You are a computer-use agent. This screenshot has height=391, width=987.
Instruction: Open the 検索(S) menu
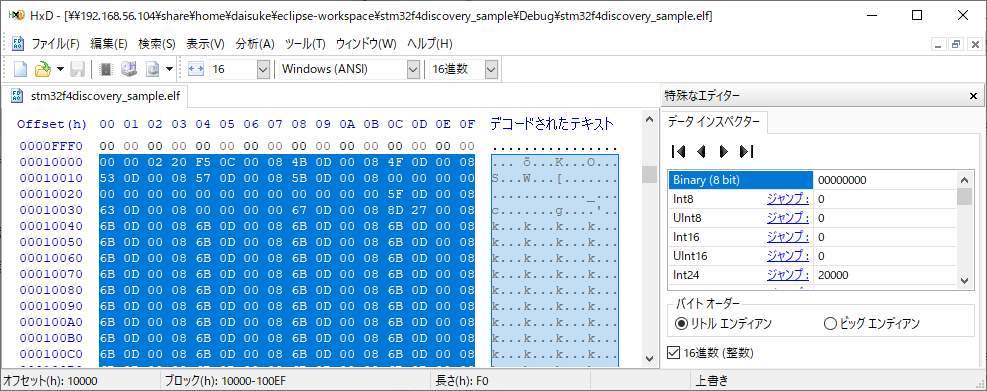click(157, 44)
